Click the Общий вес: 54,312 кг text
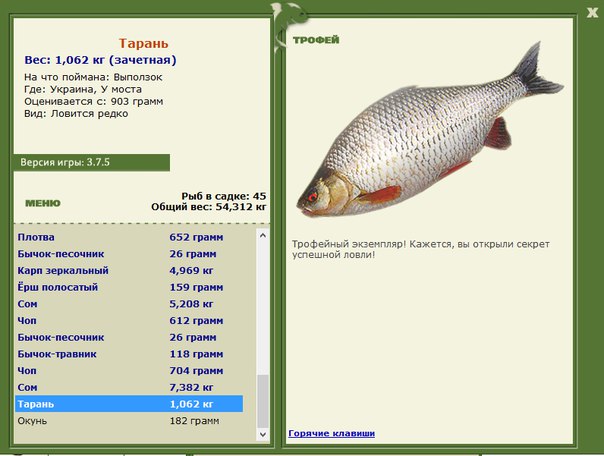Viewport: 604px width, 456px height. point(208,207)
